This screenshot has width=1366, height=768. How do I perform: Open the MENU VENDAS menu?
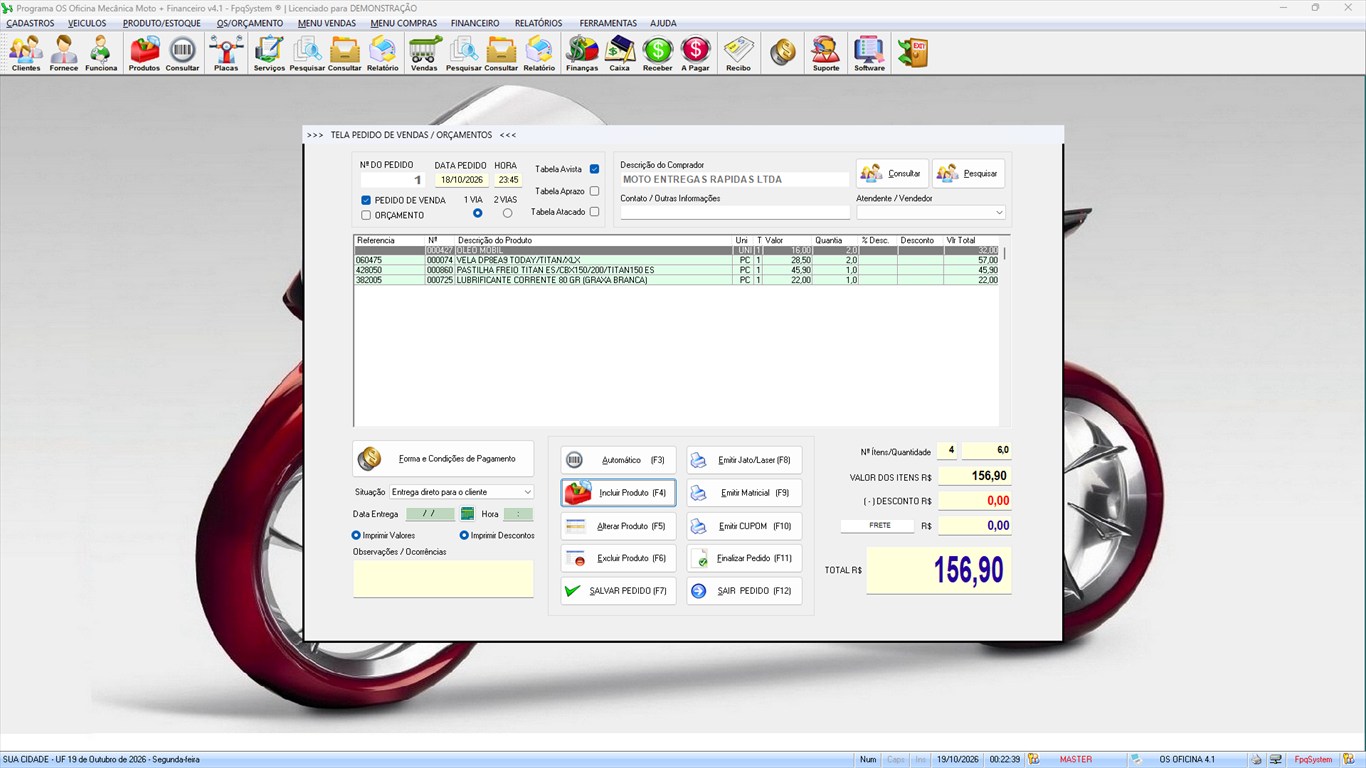pos(327,23)
